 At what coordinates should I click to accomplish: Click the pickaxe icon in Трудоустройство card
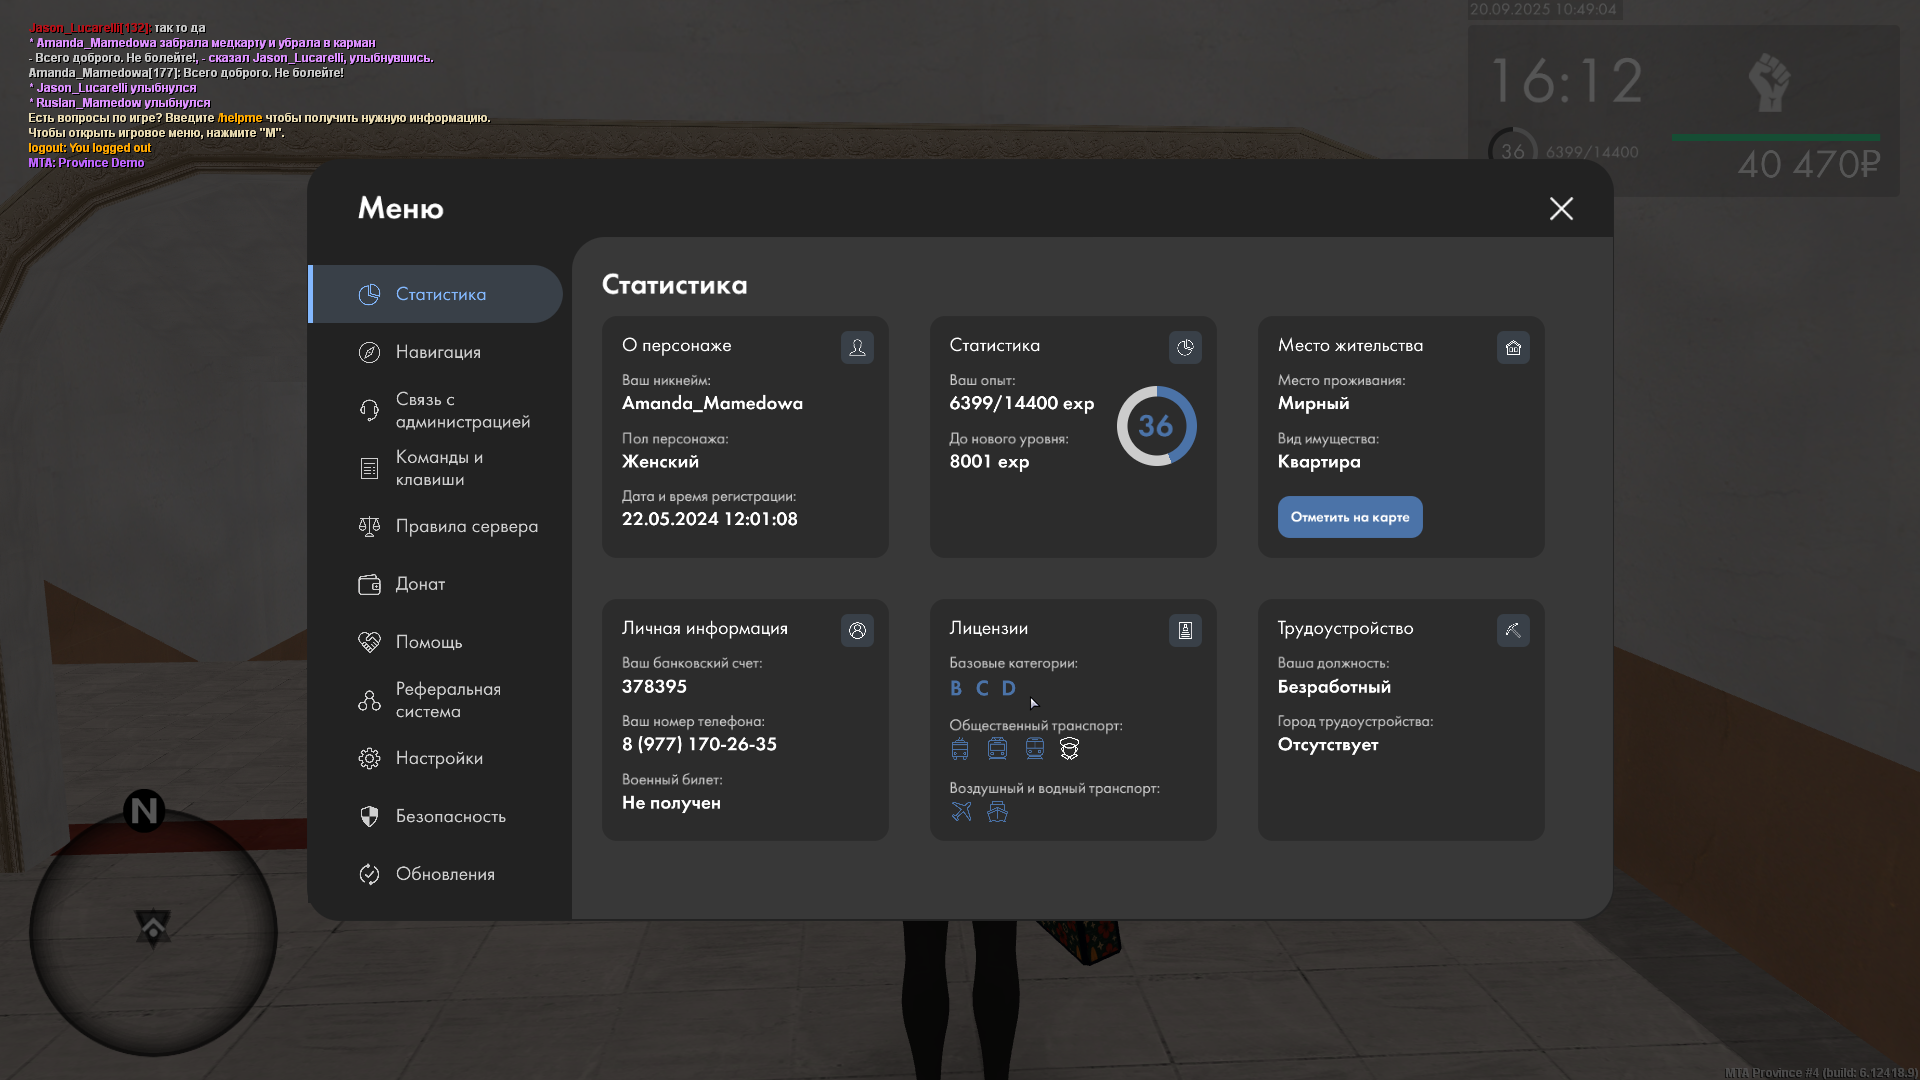click(1513, 630)
